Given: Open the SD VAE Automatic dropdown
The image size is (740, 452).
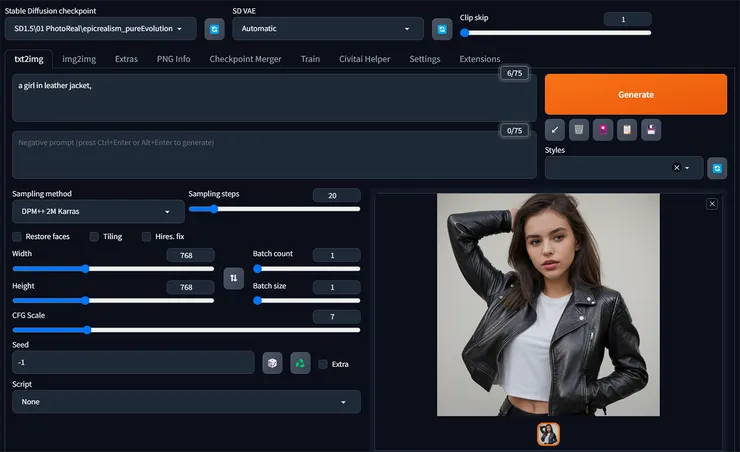Looking at the screenshot, I should [328, 29].
